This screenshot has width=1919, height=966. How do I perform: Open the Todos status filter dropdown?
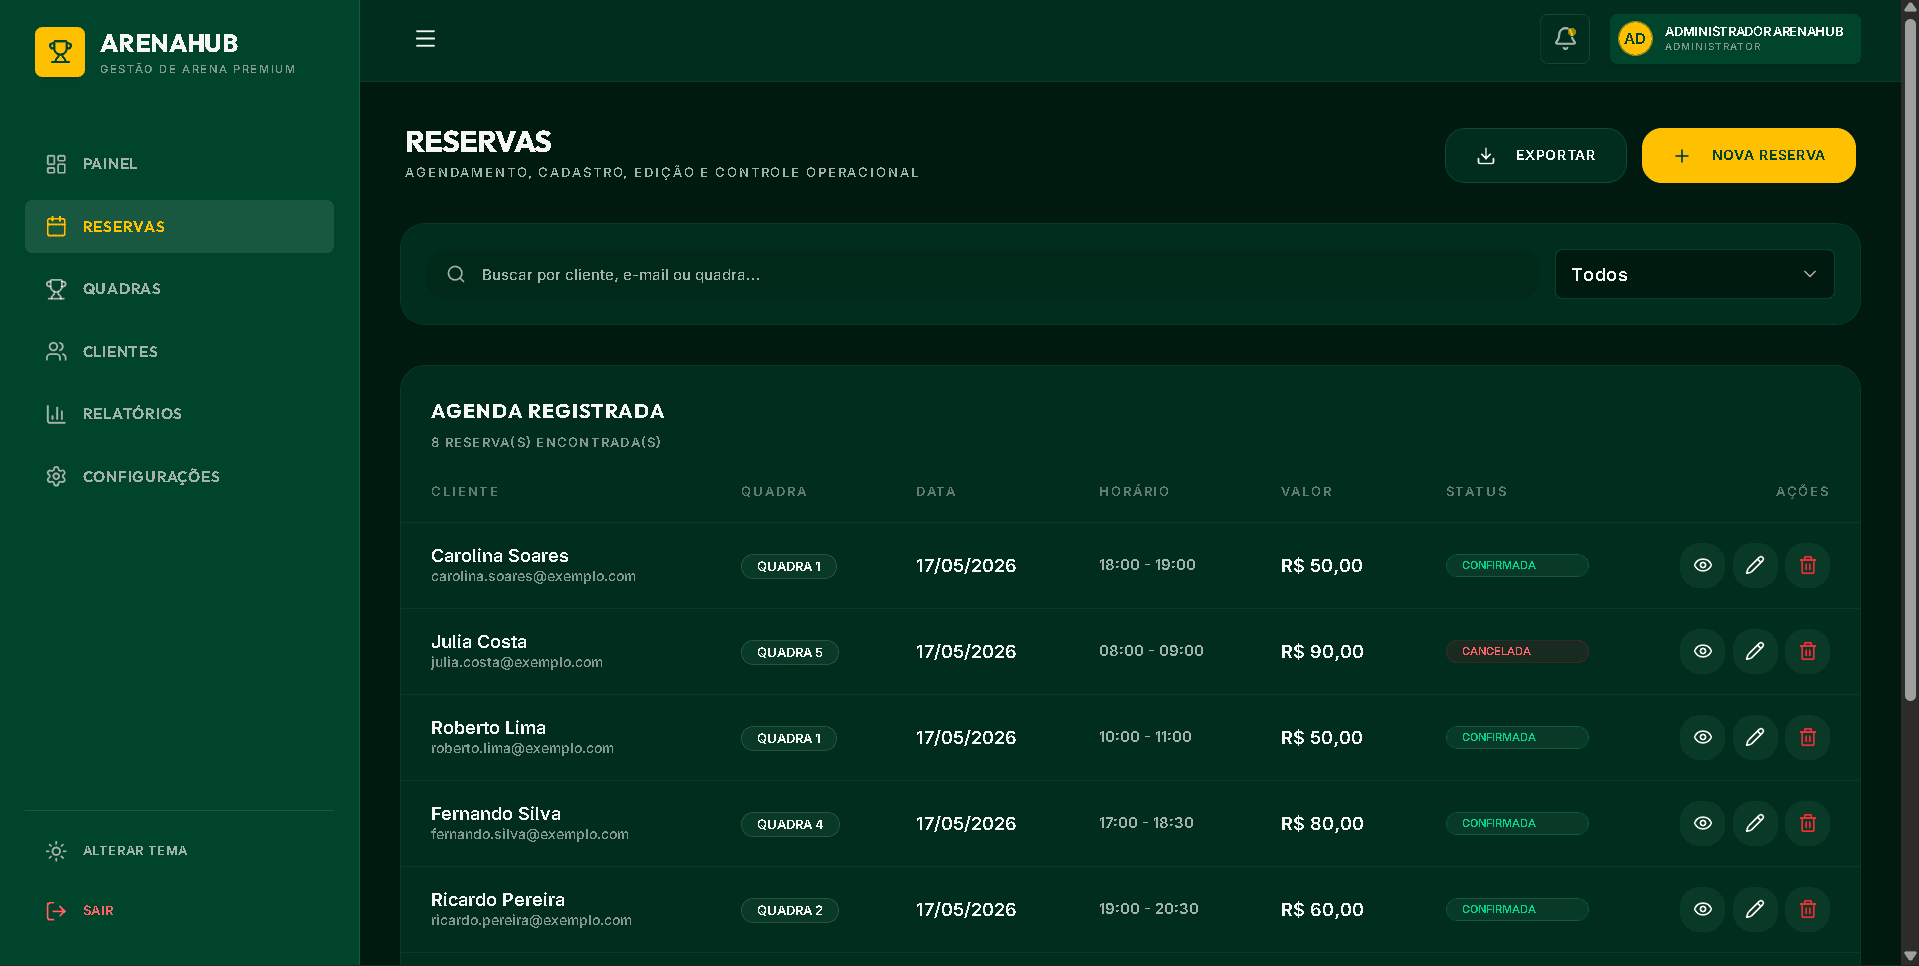coord(1694,274)
